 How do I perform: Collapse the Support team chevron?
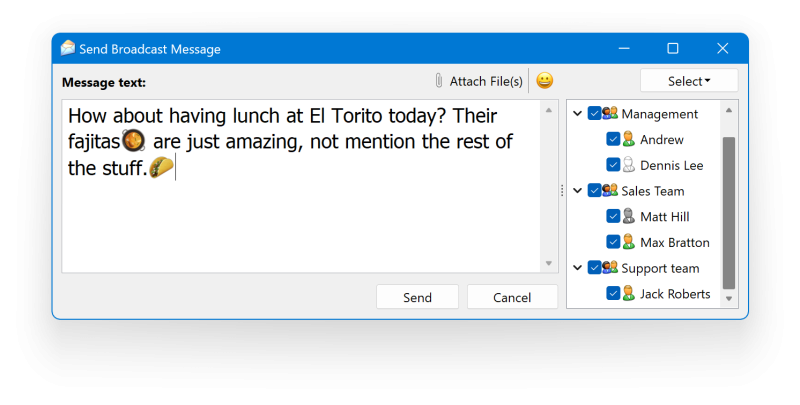tap(578, 268)
